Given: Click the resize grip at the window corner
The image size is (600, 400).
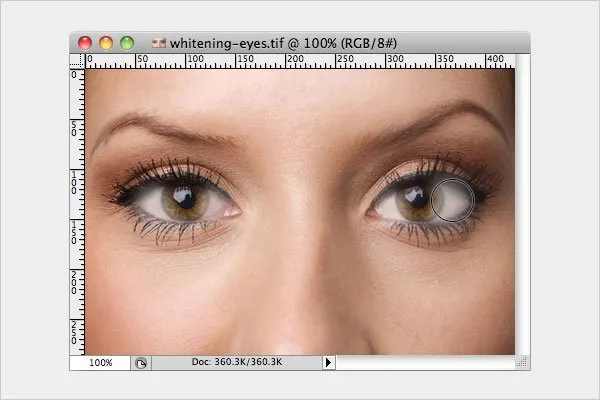Looking at the screenshot, I should tap(522, 362).
